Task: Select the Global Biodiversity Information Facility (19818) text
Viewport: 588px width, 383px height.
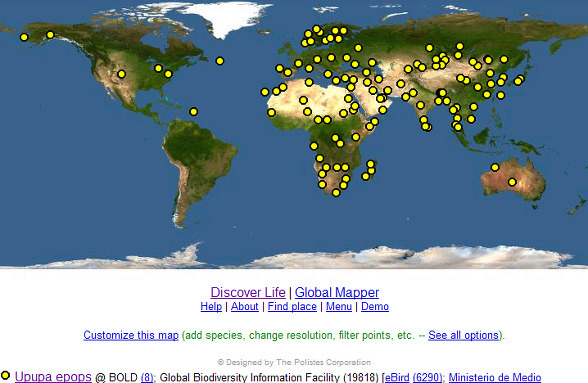Action: click(269, 377)
